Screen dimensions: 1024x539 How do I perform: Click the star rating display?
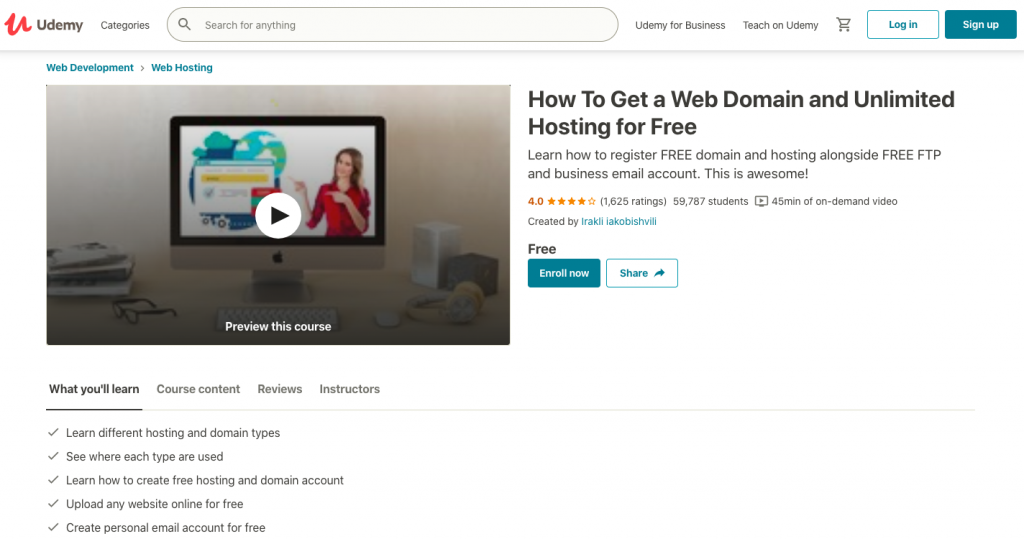pyautogui.click(x=571, y=201)
